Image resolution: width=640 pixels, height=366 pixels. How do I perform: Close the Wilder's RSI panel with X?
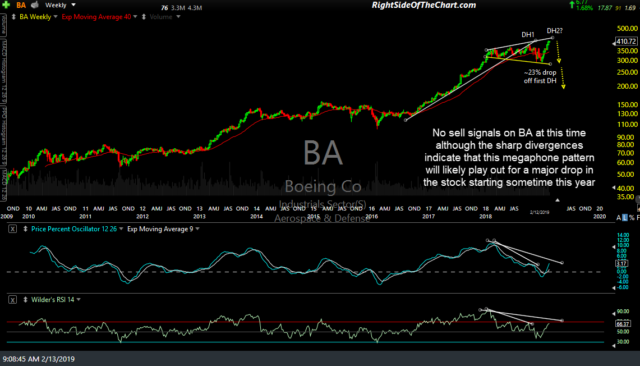[x=13, y=300]
